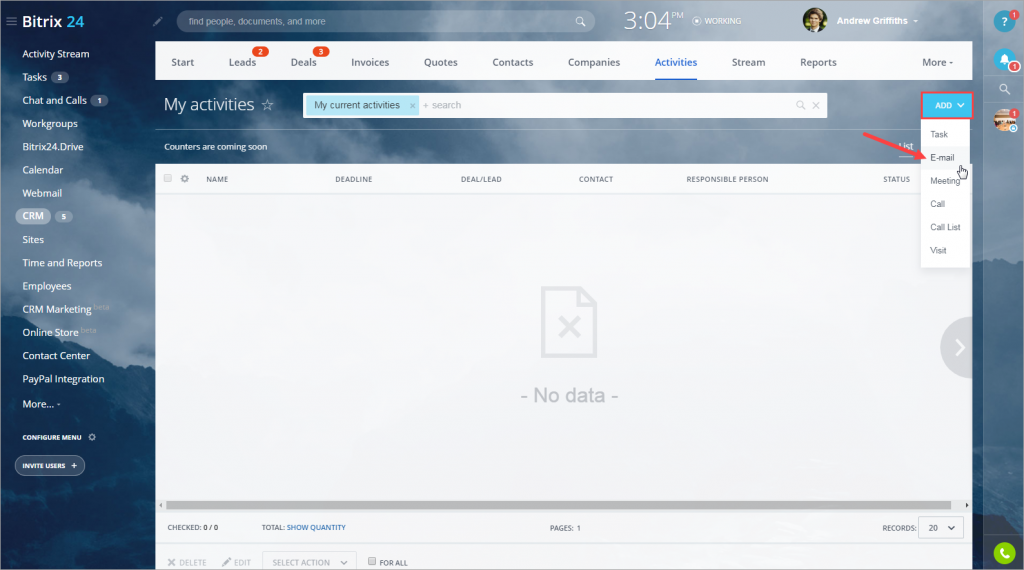Open the chat contact avatar in right sidebar
The image size is (1024, 570).
(x=1004, y=120)
